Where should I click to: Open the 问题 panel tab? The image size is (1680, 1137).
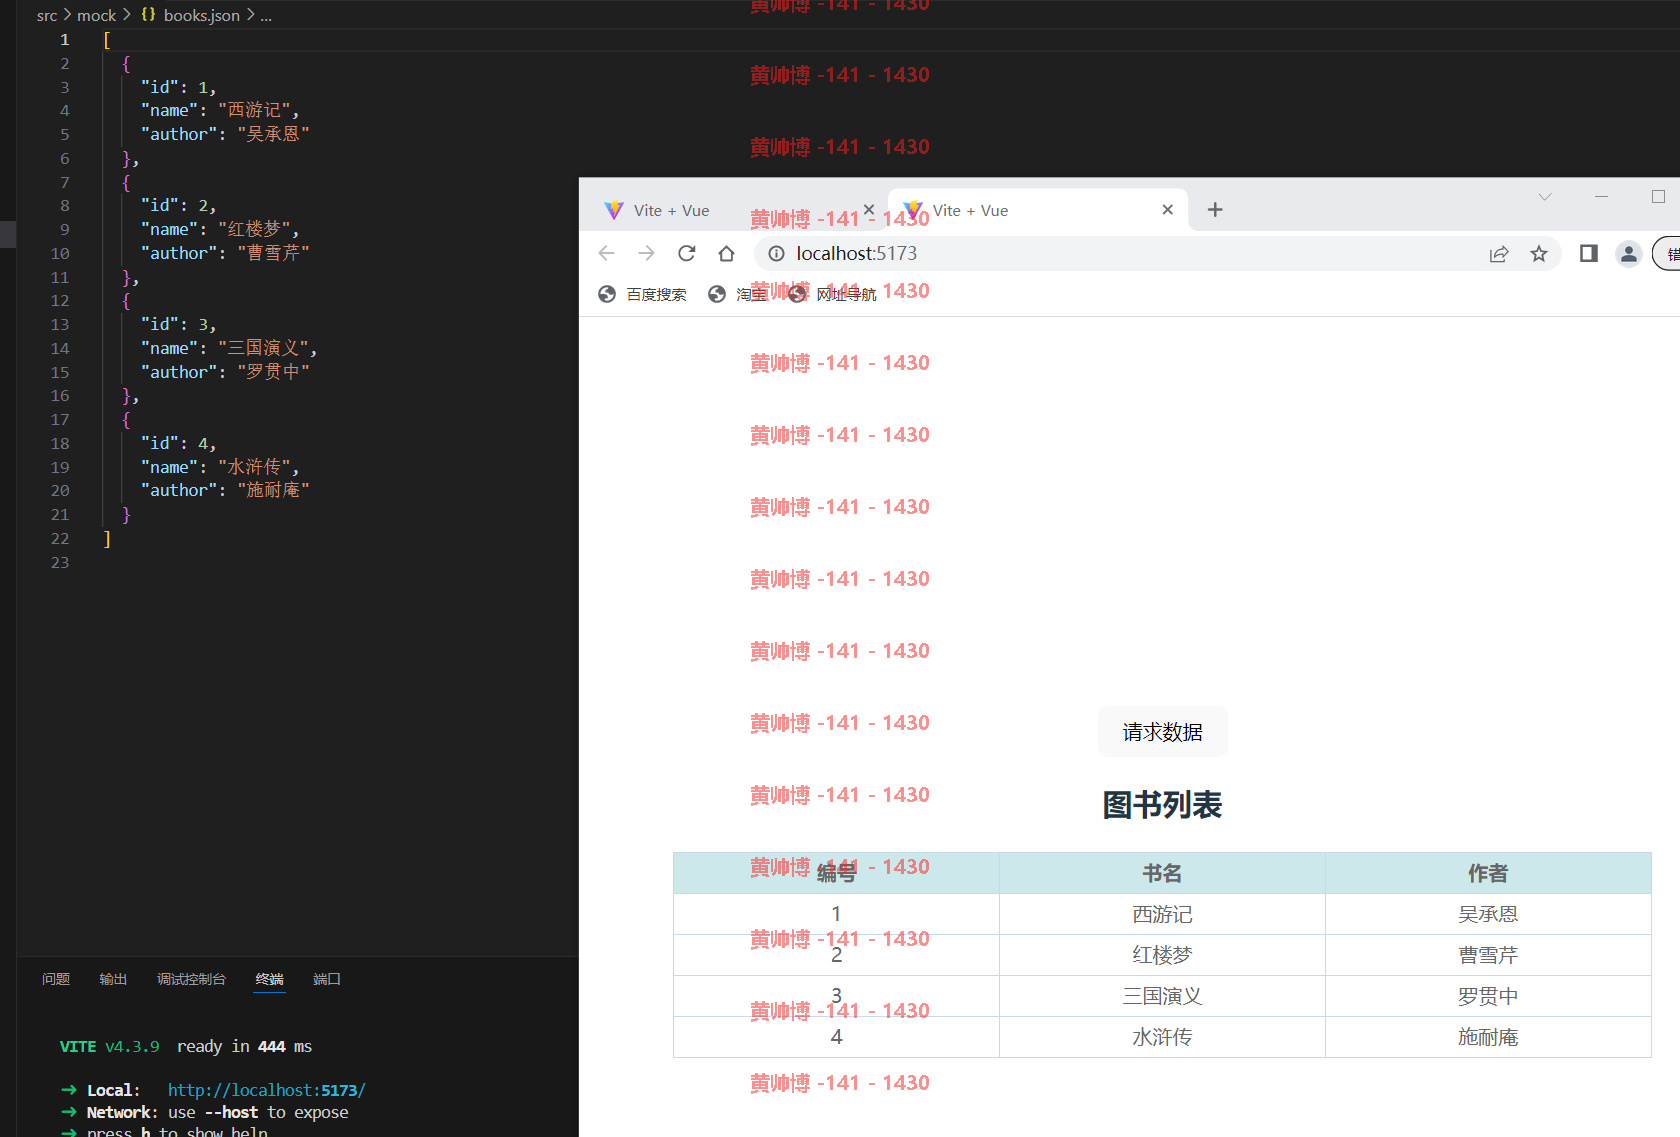[56, 979]
